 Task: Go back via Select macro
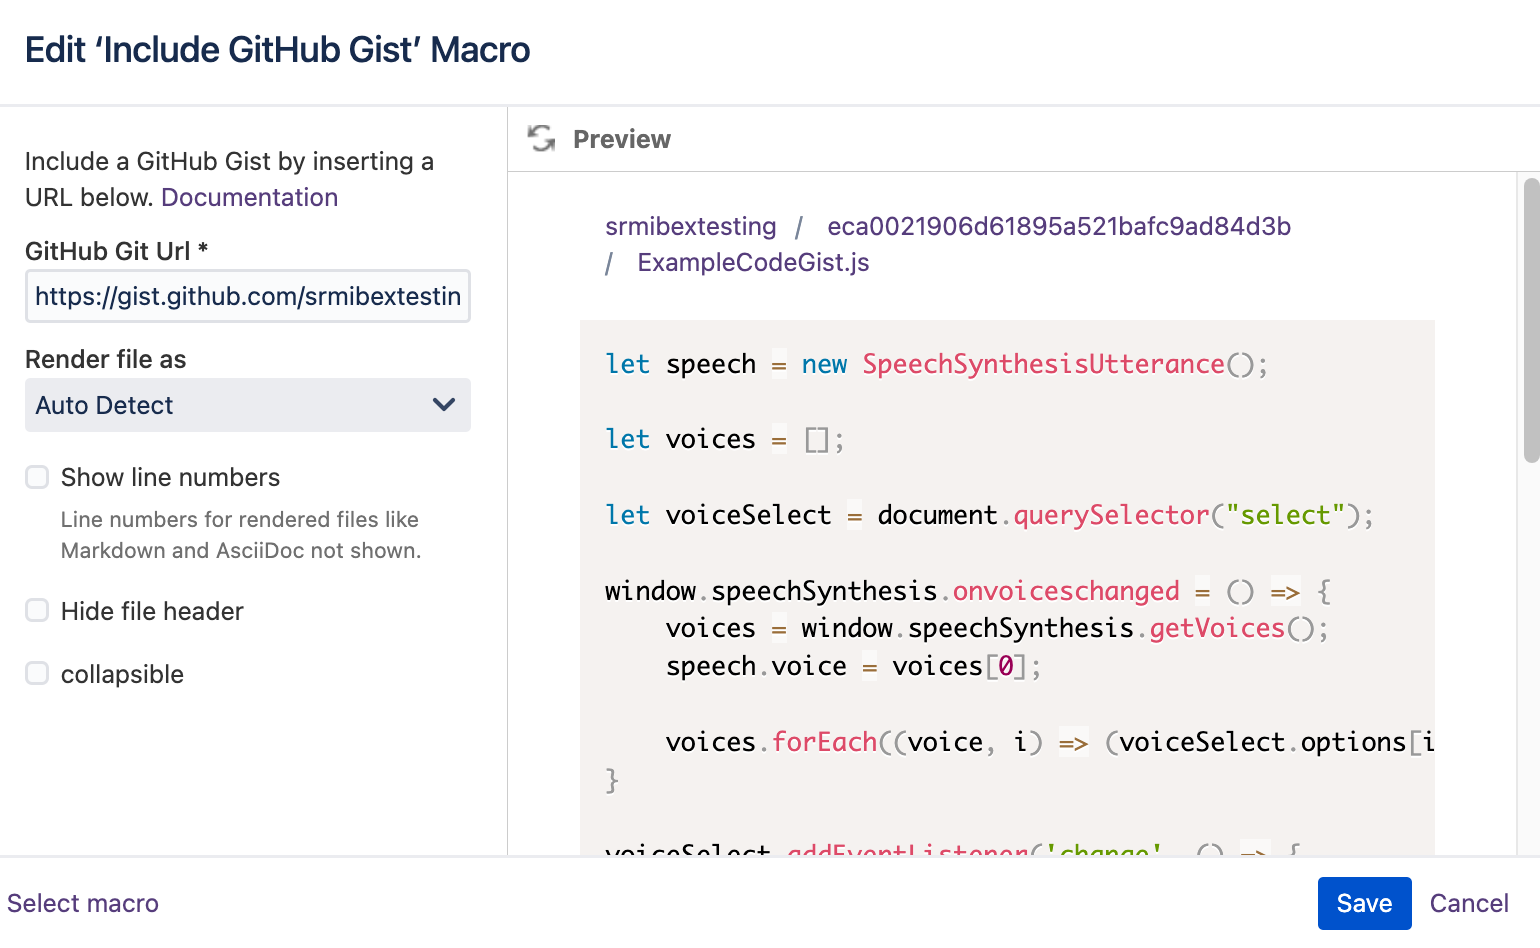[x=83, y=903]
